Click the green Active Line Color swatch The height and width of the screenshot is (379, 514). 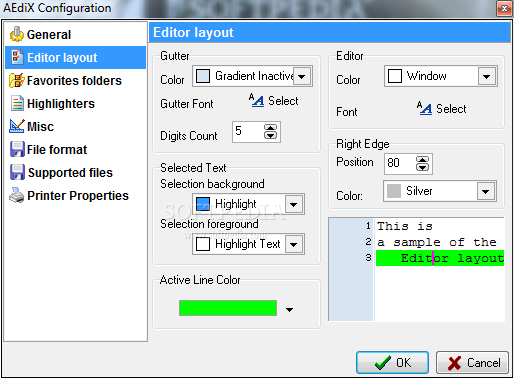click(228, 308)
